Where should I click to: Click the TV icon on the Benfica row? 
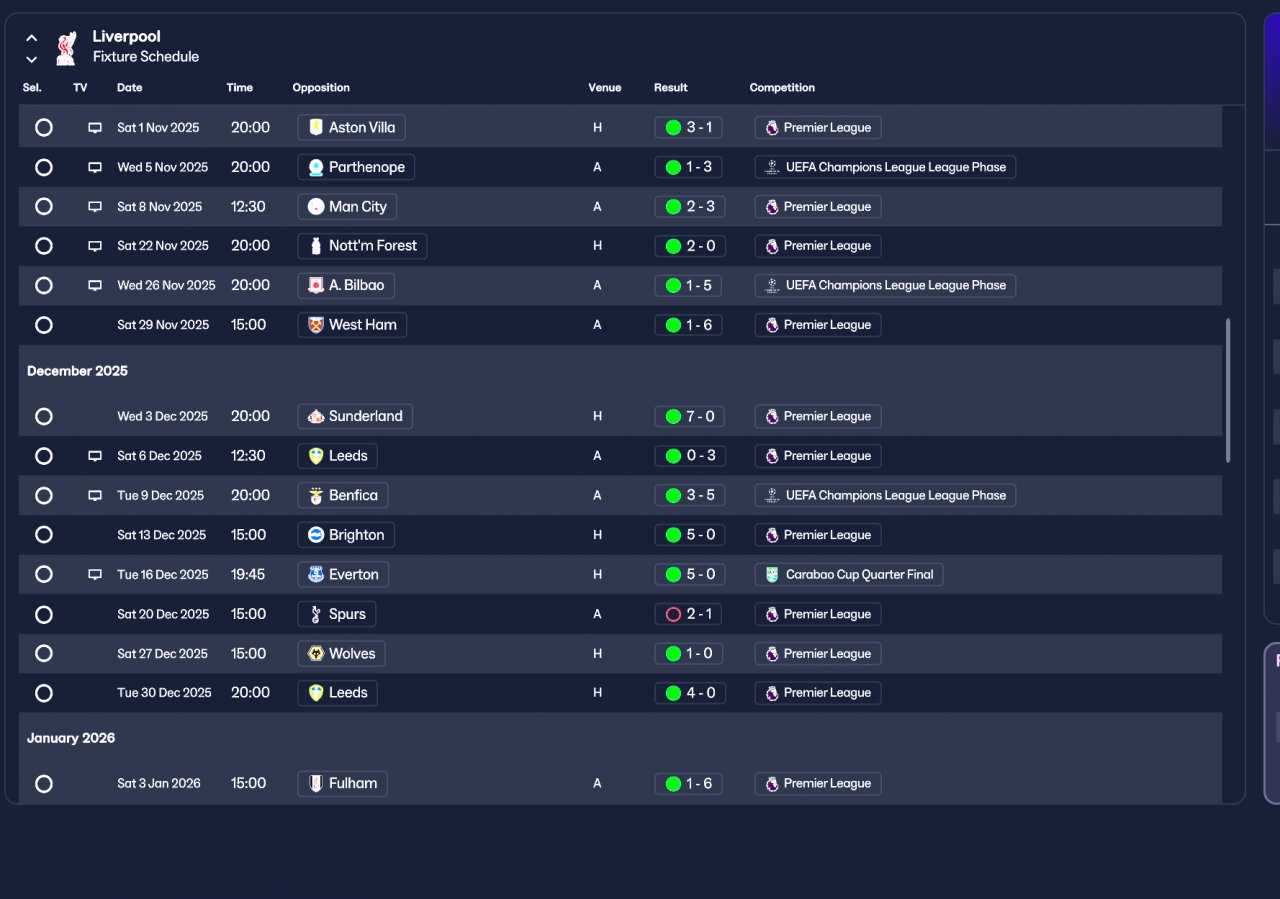95,495
